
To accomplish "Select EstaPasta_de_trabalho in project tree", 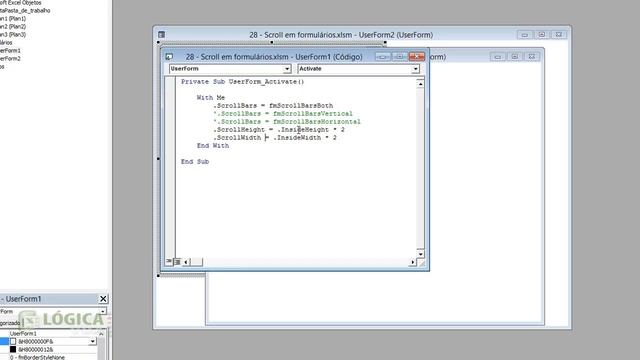I will coord(25,11).
